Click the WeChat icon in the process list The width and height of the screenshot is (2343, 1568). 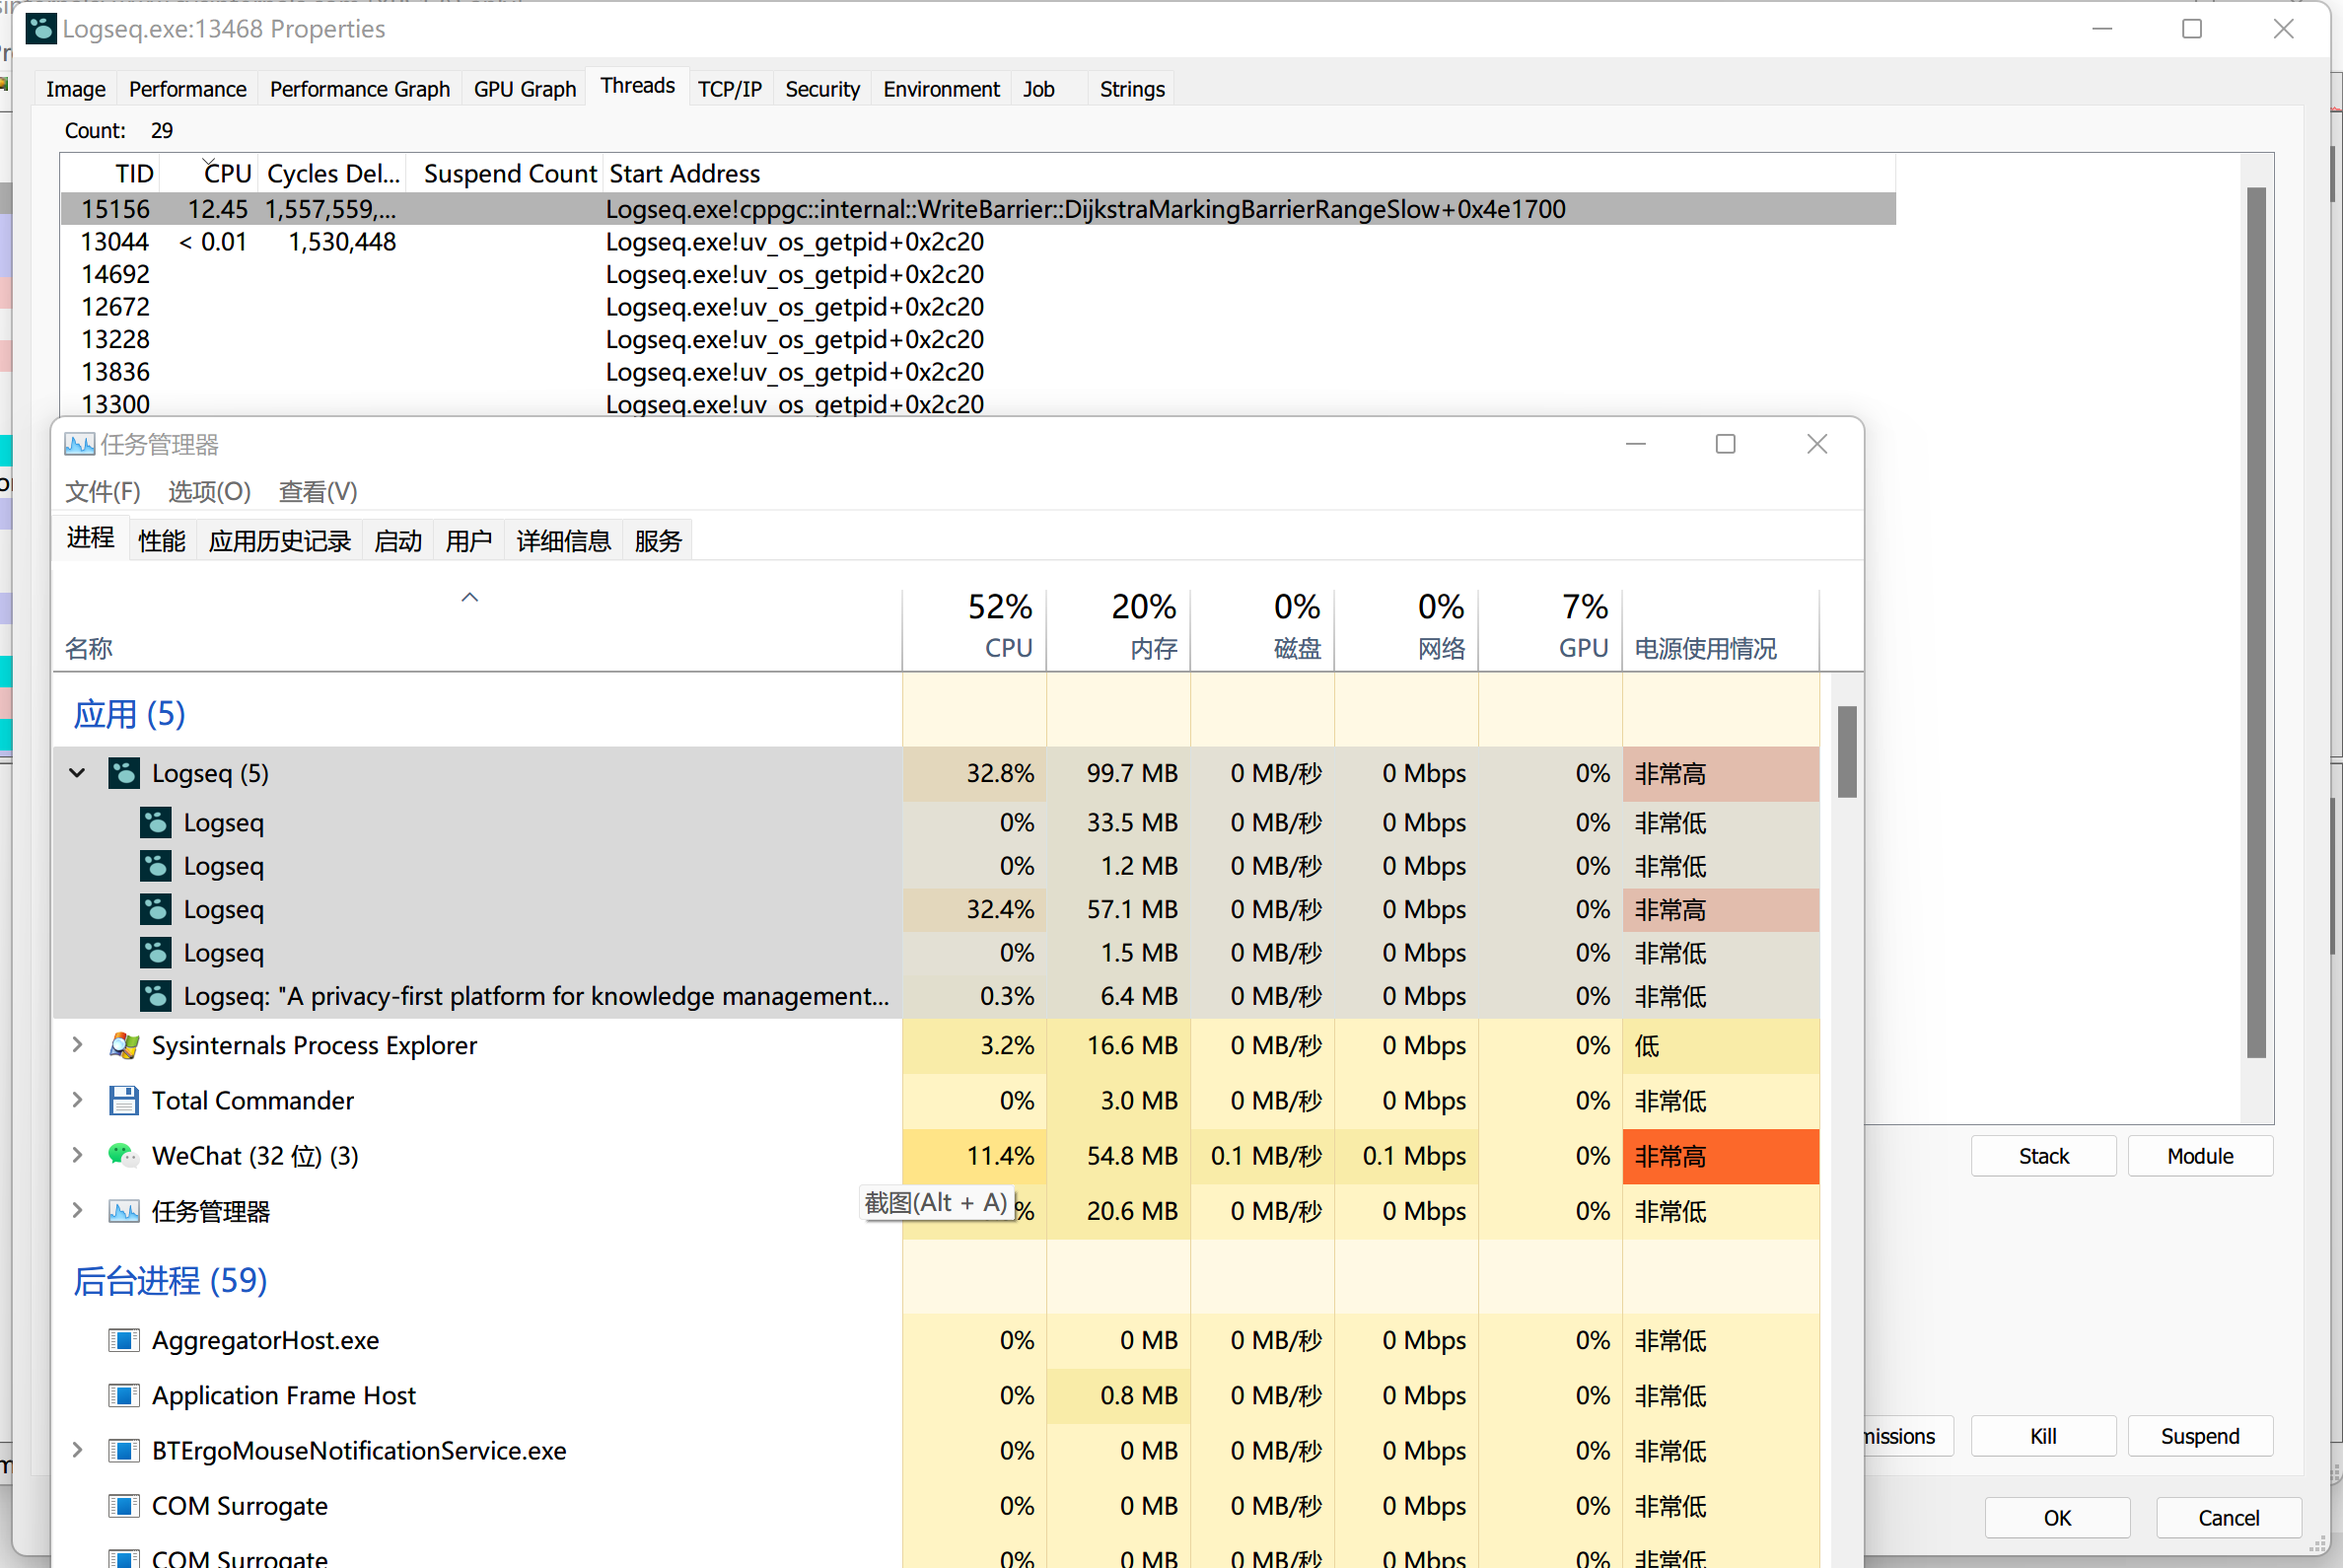[x=123, y=1156]
